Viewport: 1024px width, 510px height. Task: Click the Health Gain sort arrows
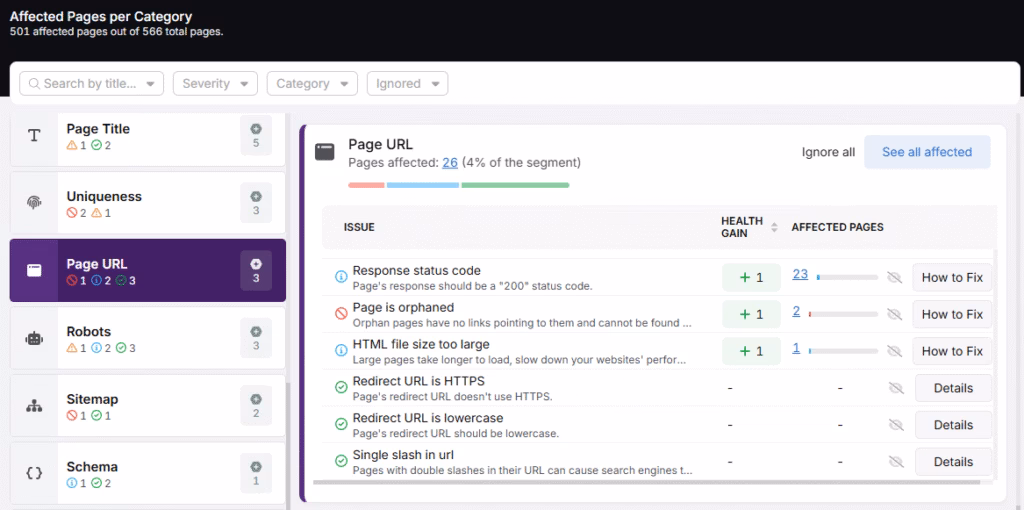(x=773, y=228)
